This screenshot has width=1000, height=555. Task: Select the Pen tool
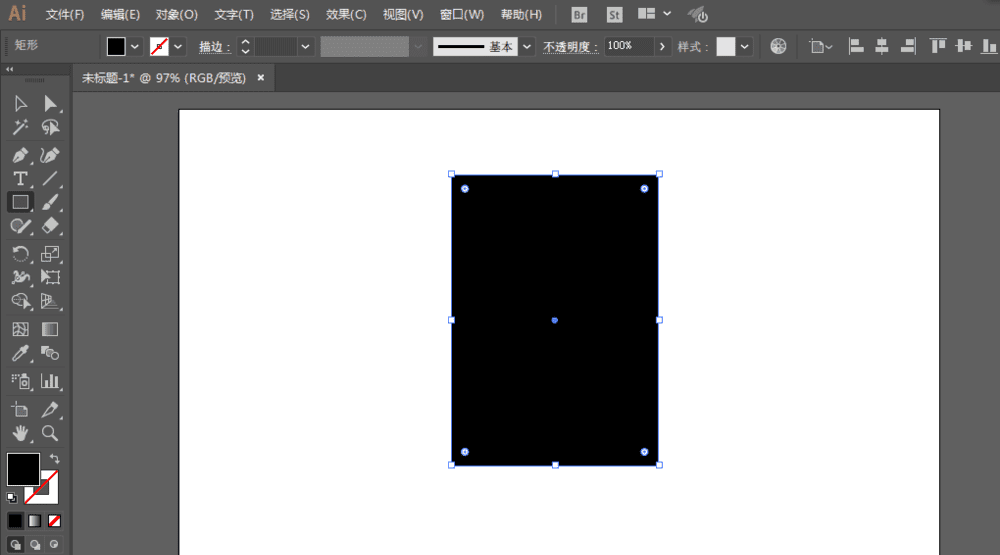[x=20, y=155]
